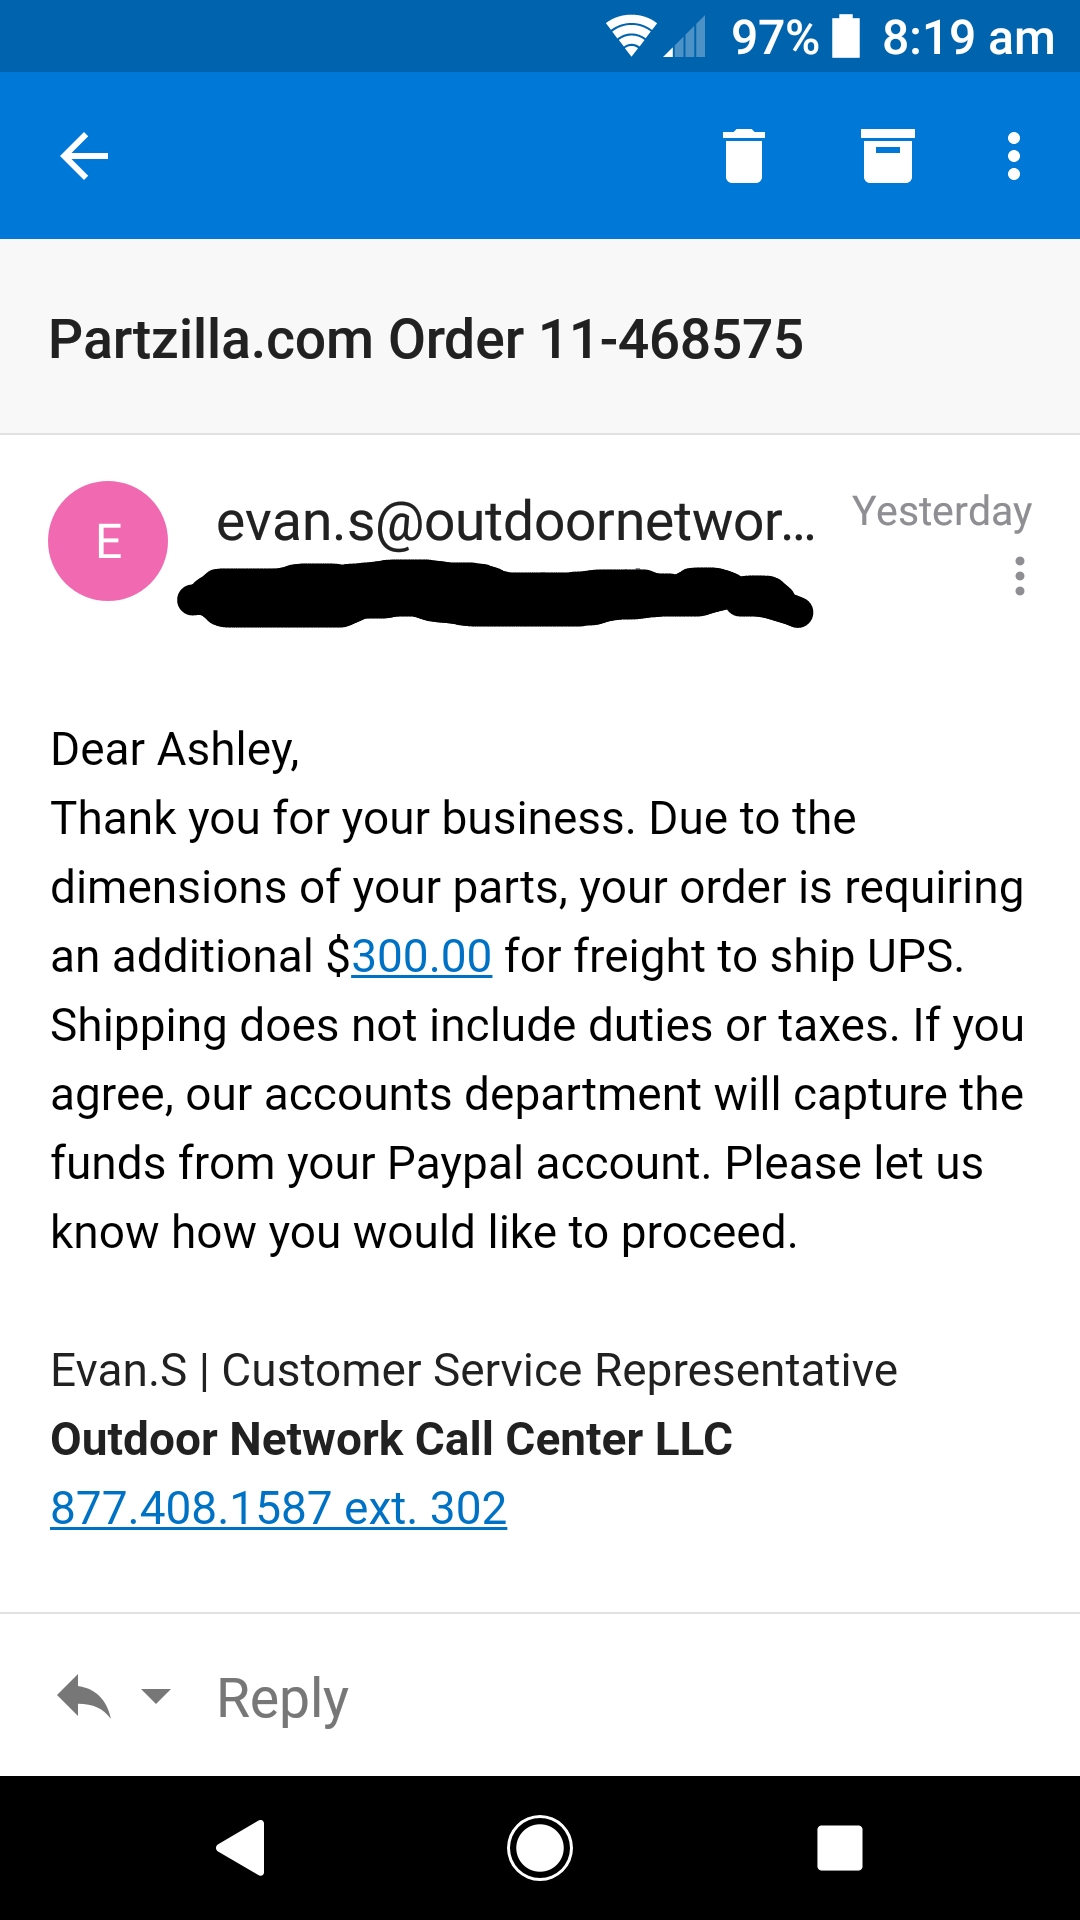The height and width of the screenshot is (1920, 1080).
Task: Delete this email with the trash icon
Action: 743,156
